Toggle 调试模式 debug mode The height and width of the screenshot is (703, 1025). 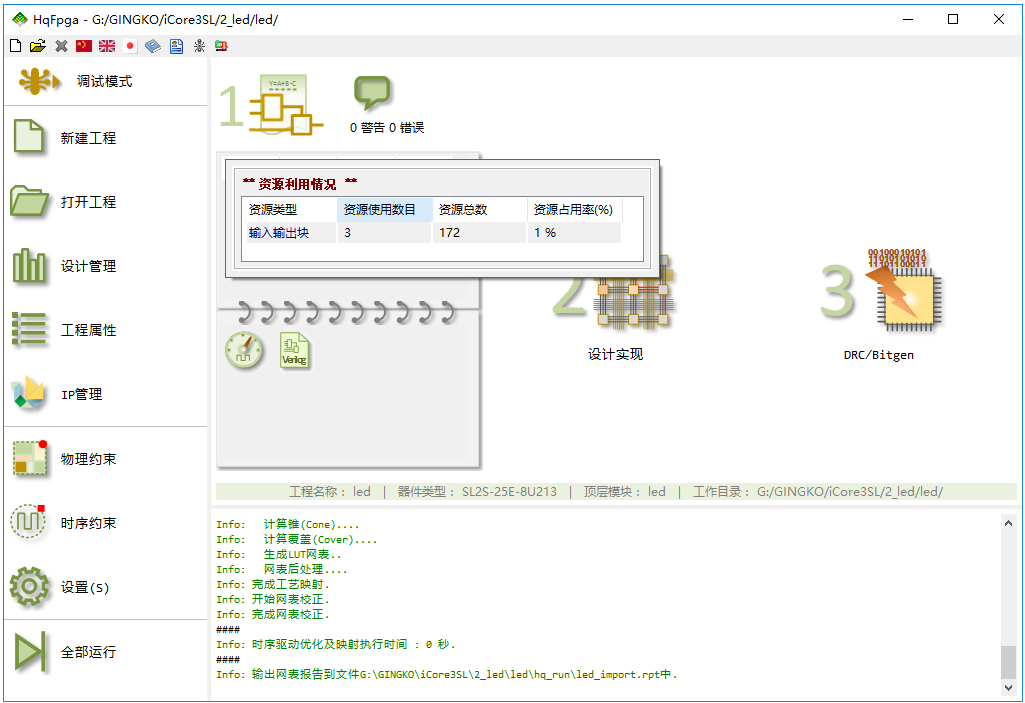coord(104,81)
